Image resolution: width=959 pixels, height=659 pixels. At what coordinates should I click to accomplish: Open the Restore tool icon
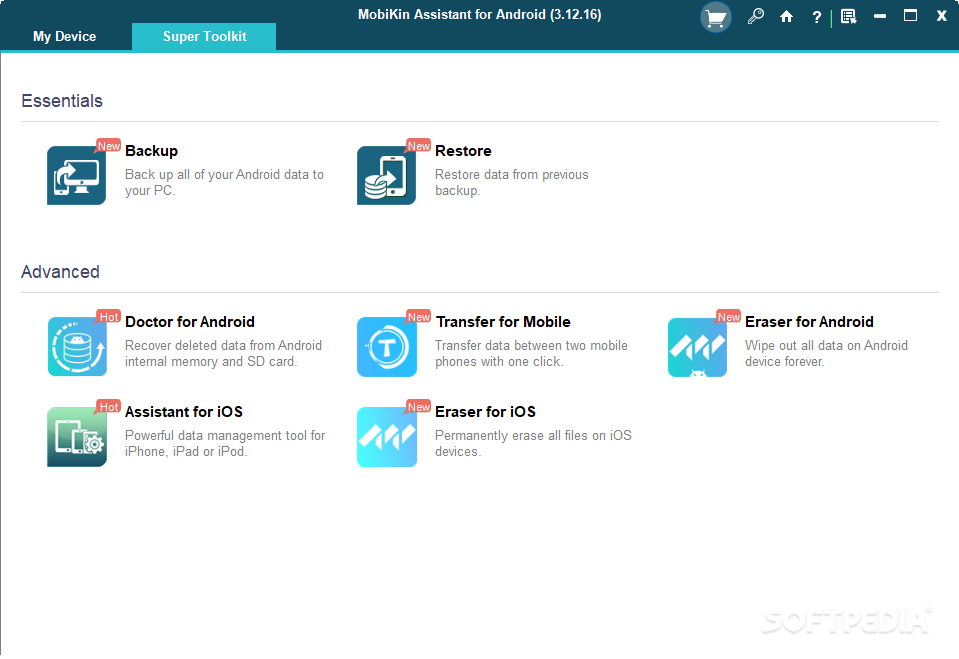point(387,175)
